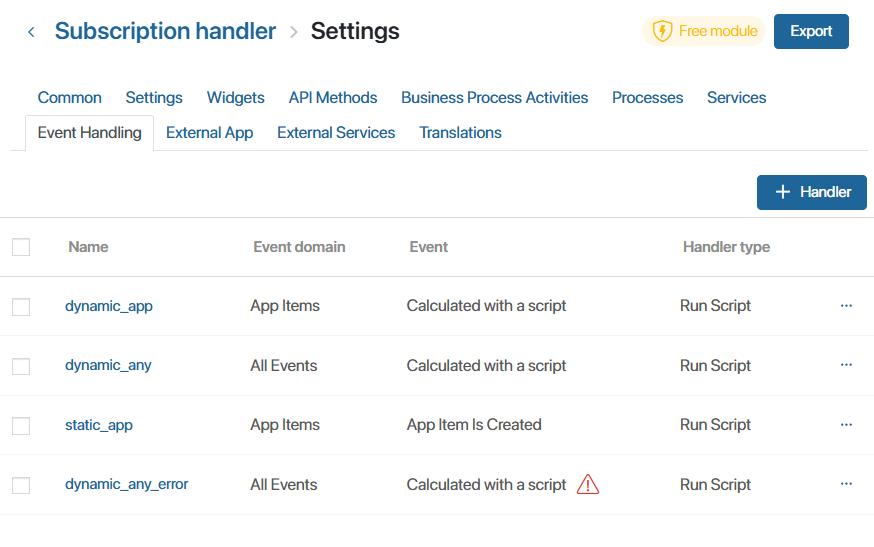Open more options for static_app row

click(846, 425)
